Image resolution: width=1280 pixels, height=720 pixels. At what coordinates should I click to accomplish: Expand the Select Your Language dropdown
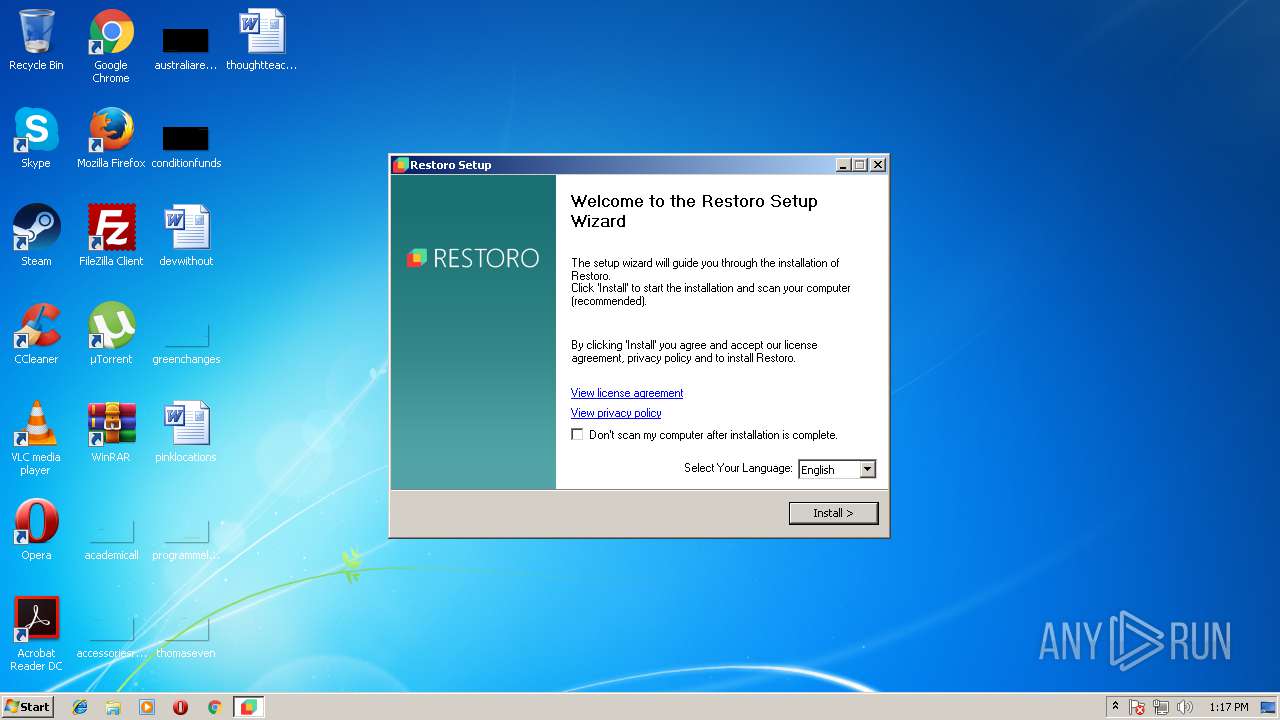pos(867,469)
